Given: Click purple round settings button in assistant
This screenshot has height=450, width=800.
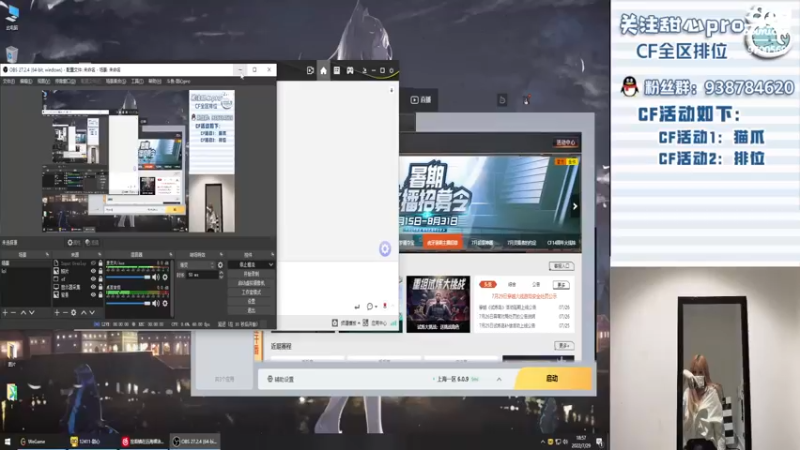Looking at the screenshot, I should click(x=385, y=248).
